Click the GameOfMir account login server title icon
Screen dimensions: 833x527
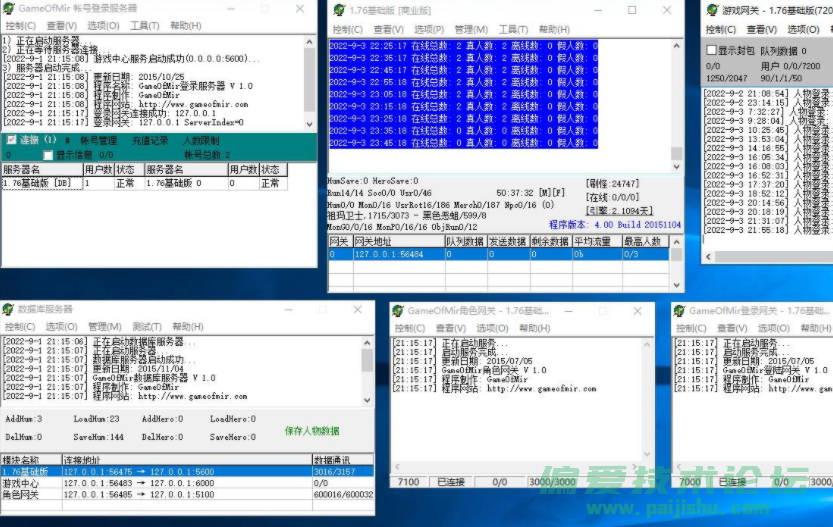point(9,8)
